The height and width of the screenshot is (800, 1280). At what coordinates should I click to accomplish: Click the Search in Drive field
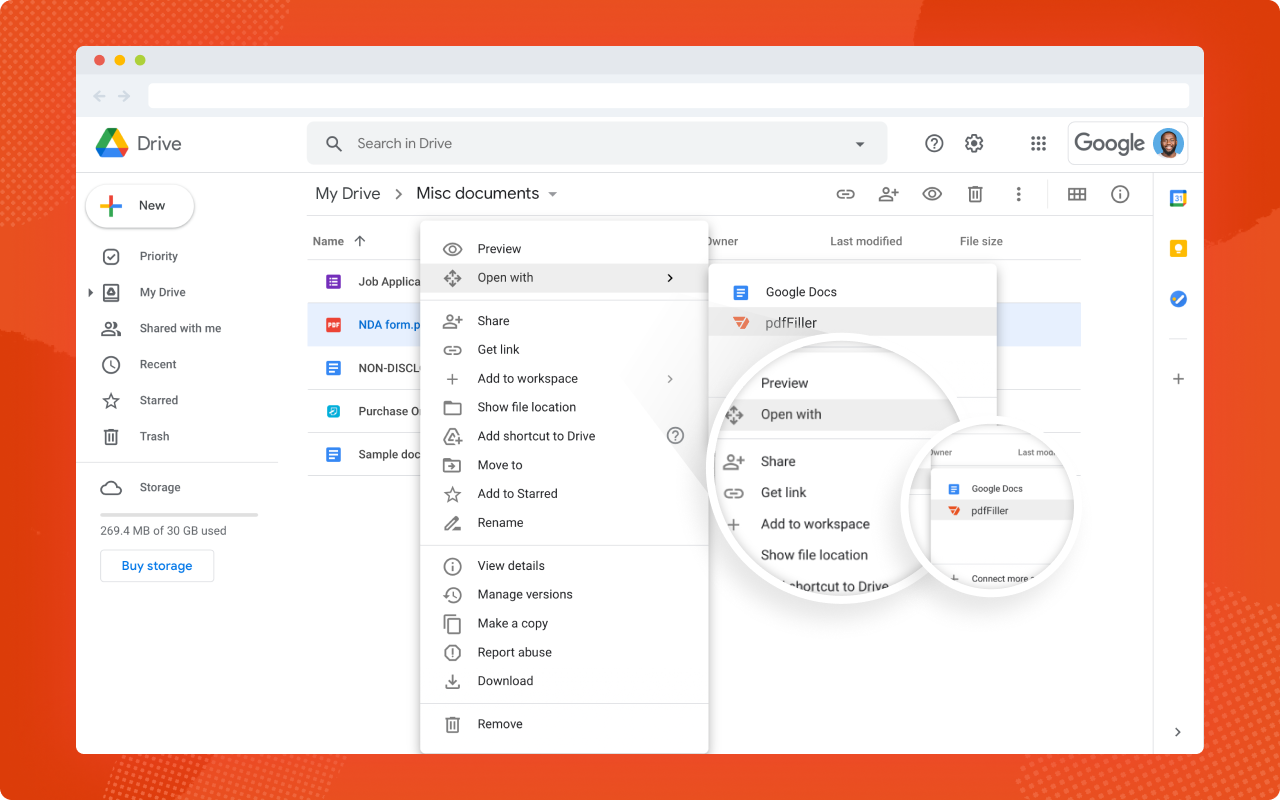pyautogui.click(x=596, y=143)
